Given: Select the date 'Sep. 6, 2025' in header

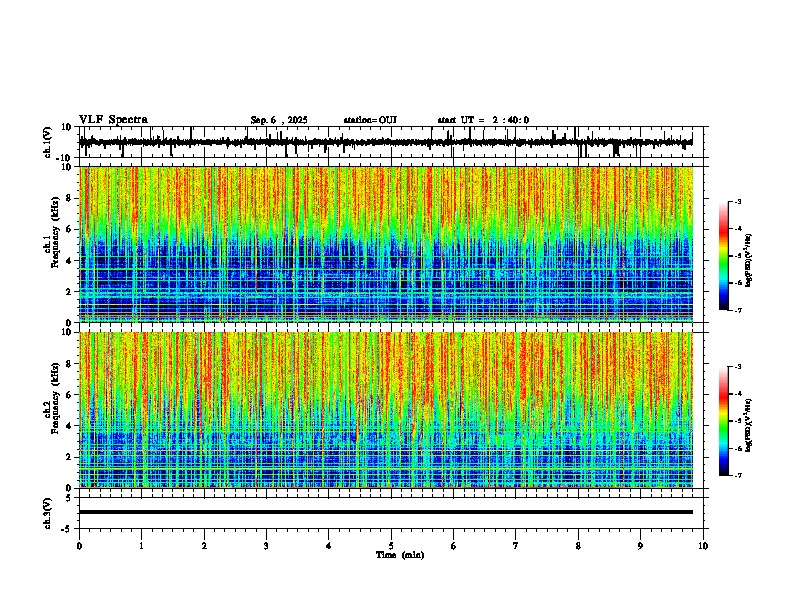Looking at the screenshot, I should 279,120.
